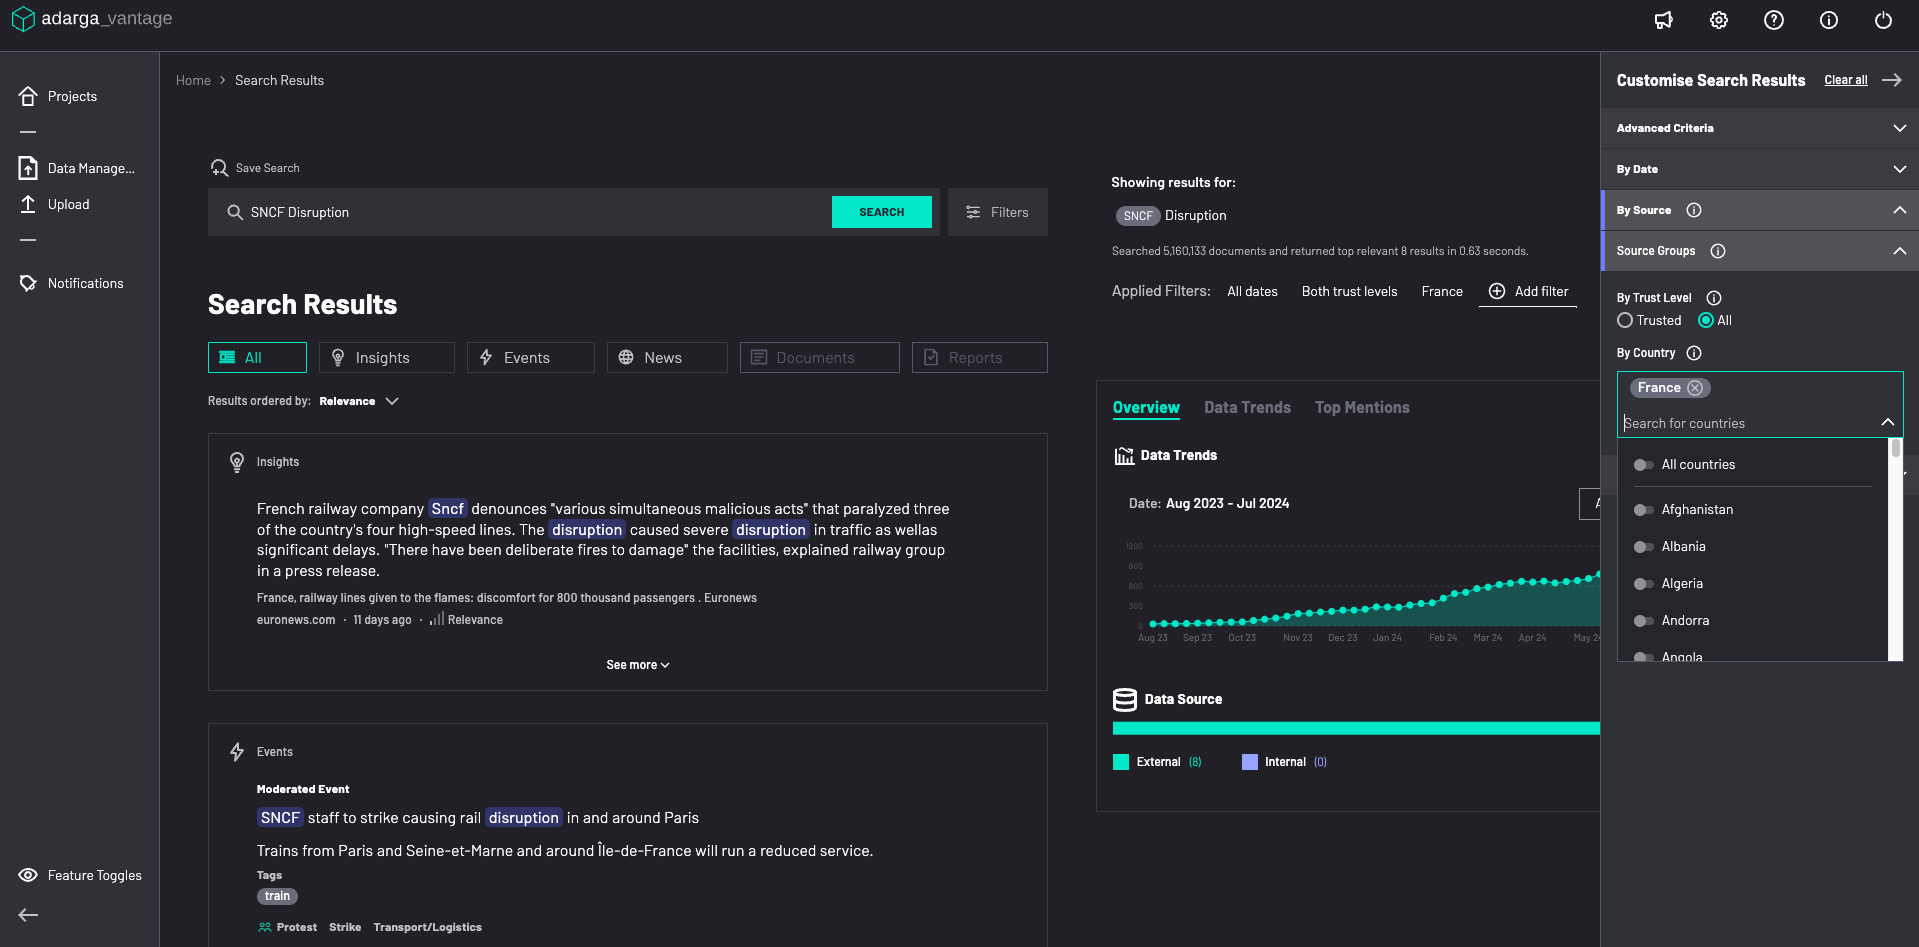
Task: Toggle the Andorra switch
Action: pyautogui.click(x=1643, y=621)
